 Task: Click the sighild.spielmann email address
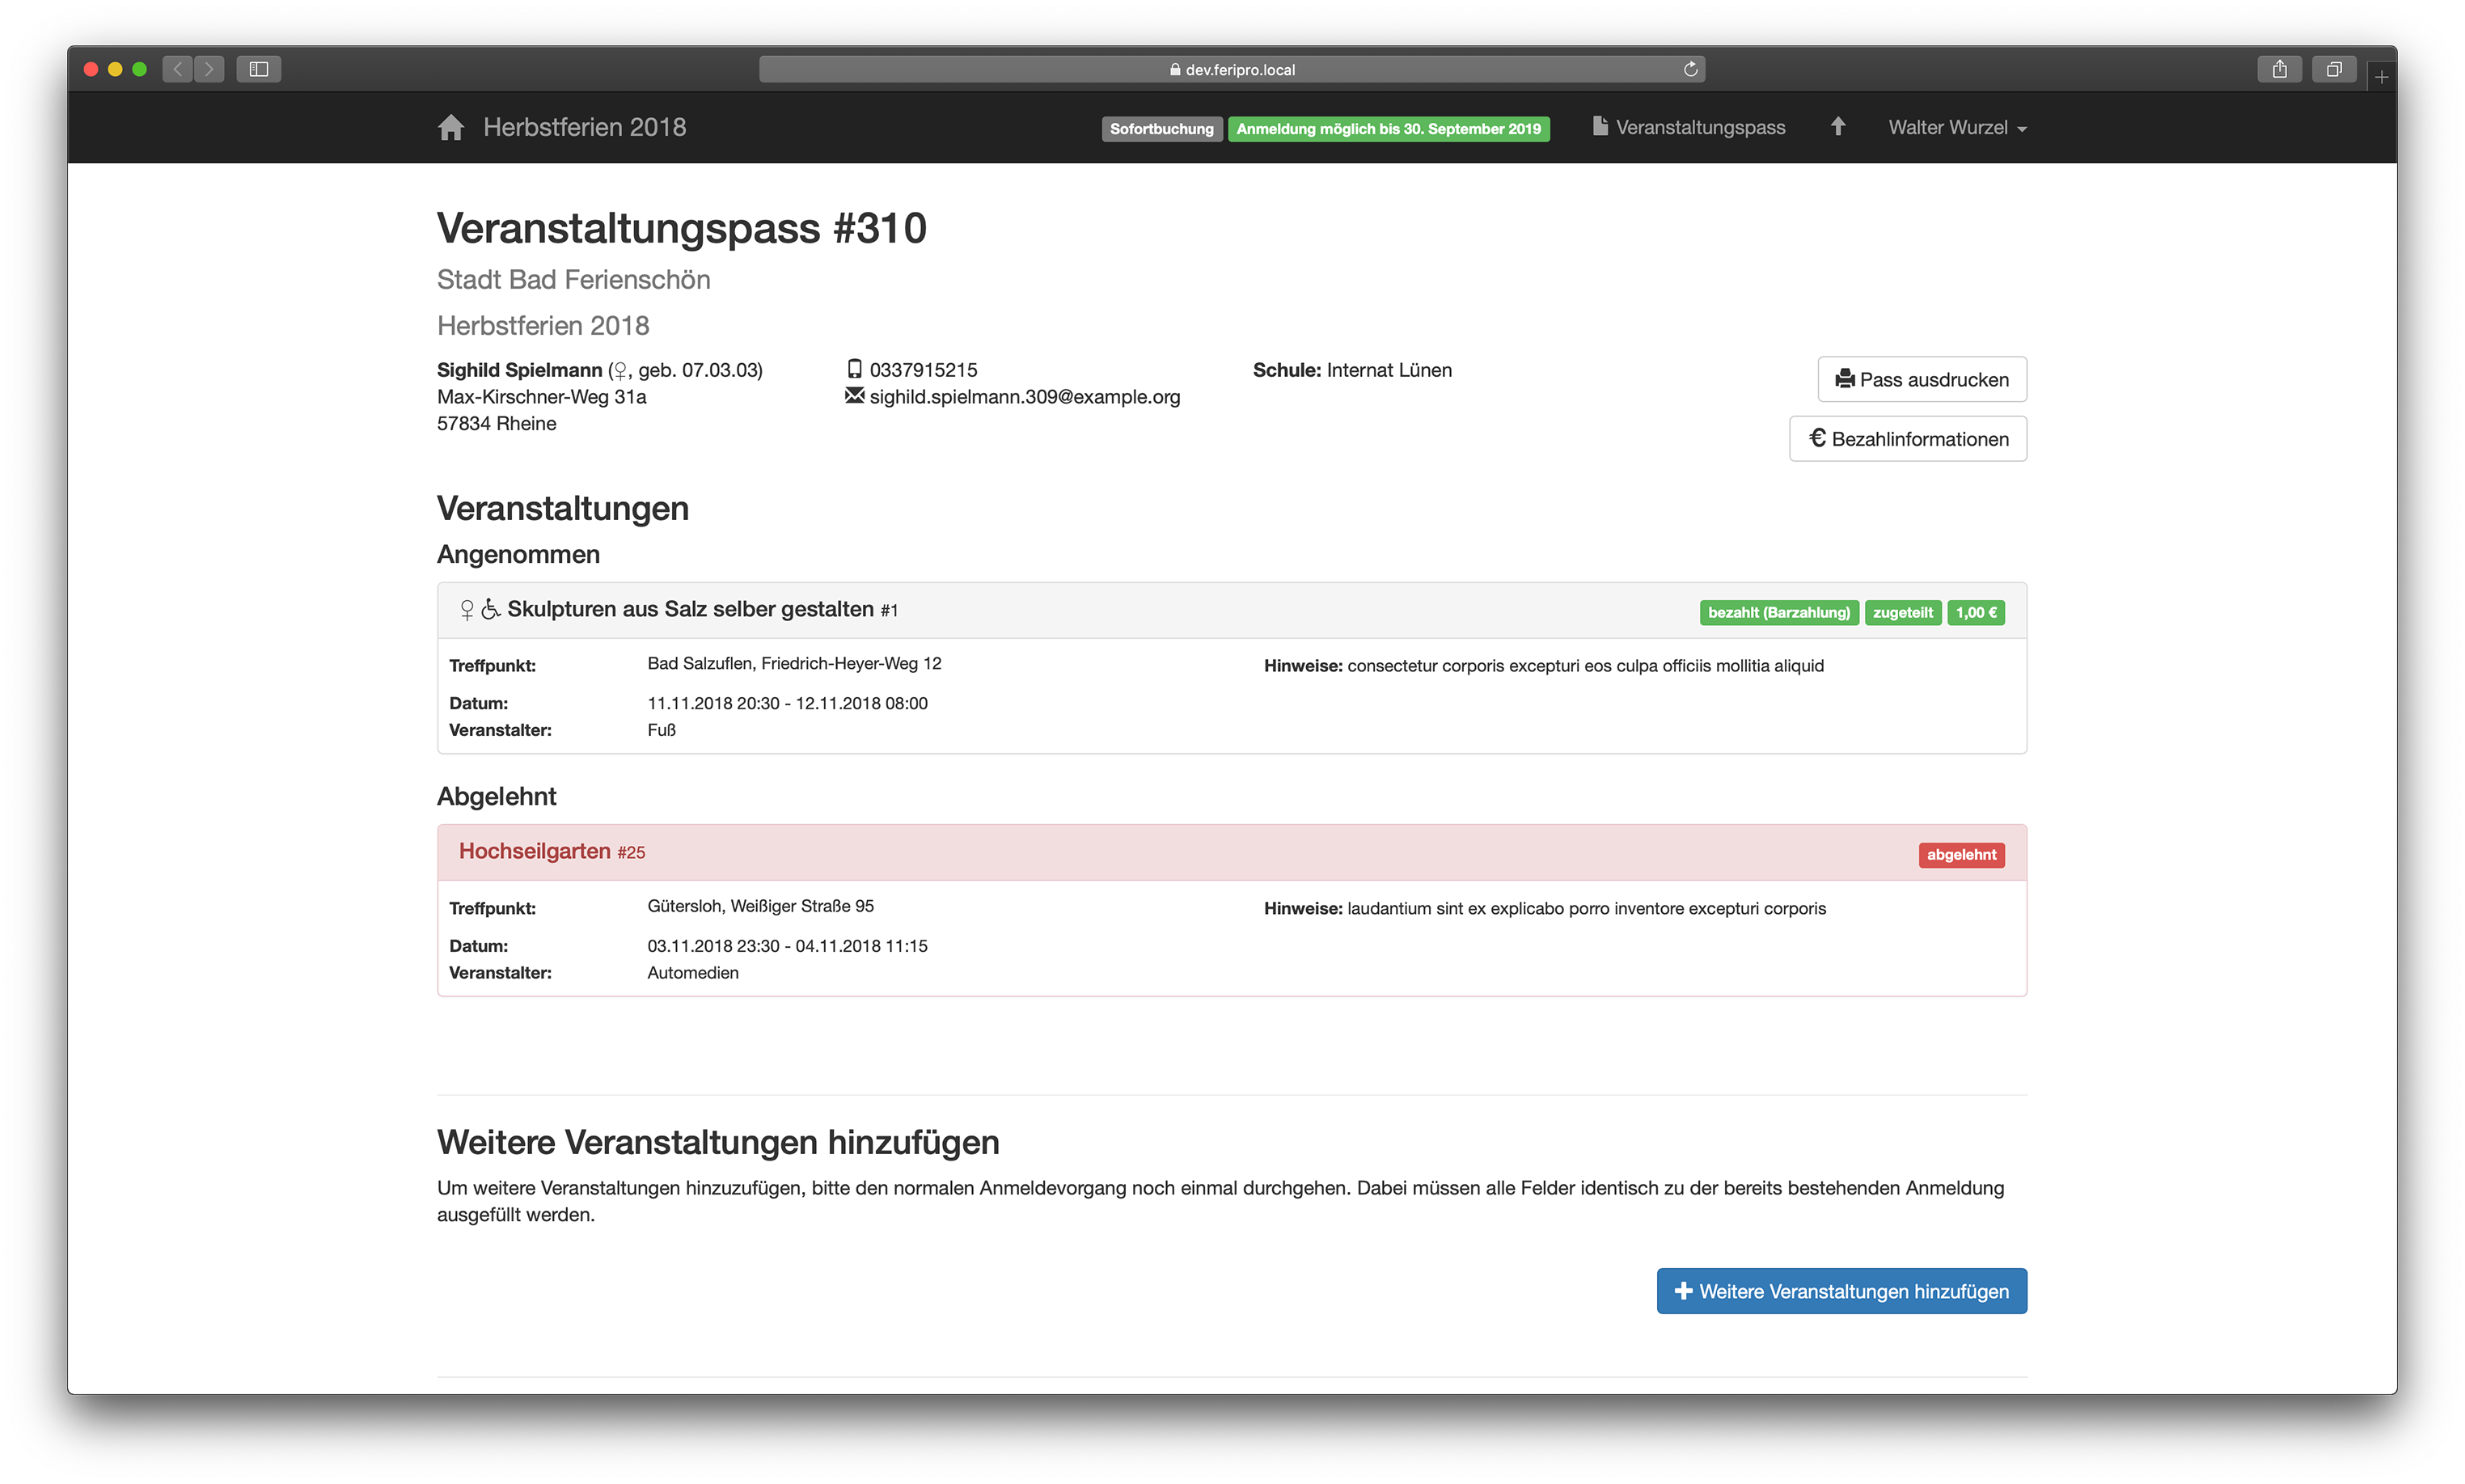coord(1024,397)
